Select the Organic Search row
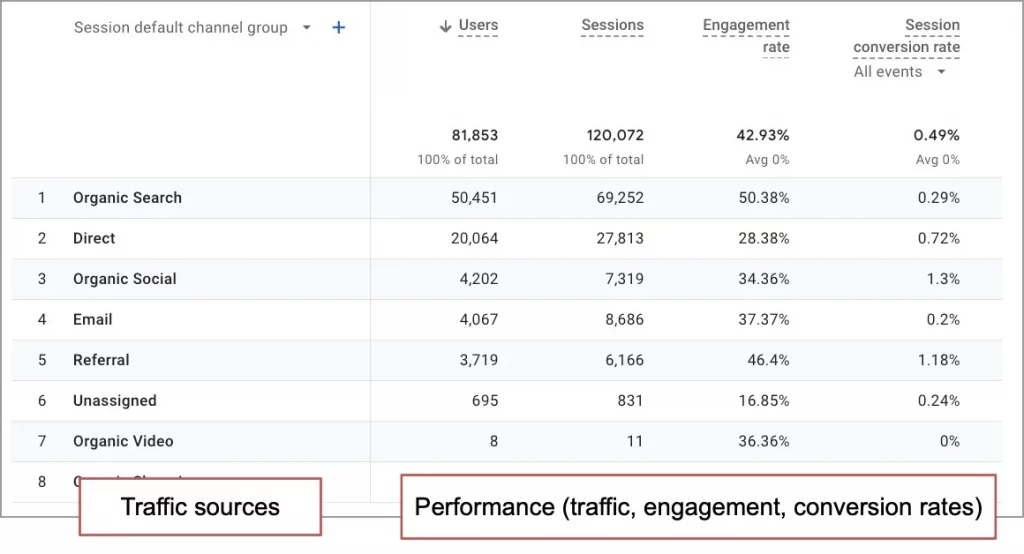Image resolution: width=1024 pixels, height=554 pixels. [x=127, y=198]
